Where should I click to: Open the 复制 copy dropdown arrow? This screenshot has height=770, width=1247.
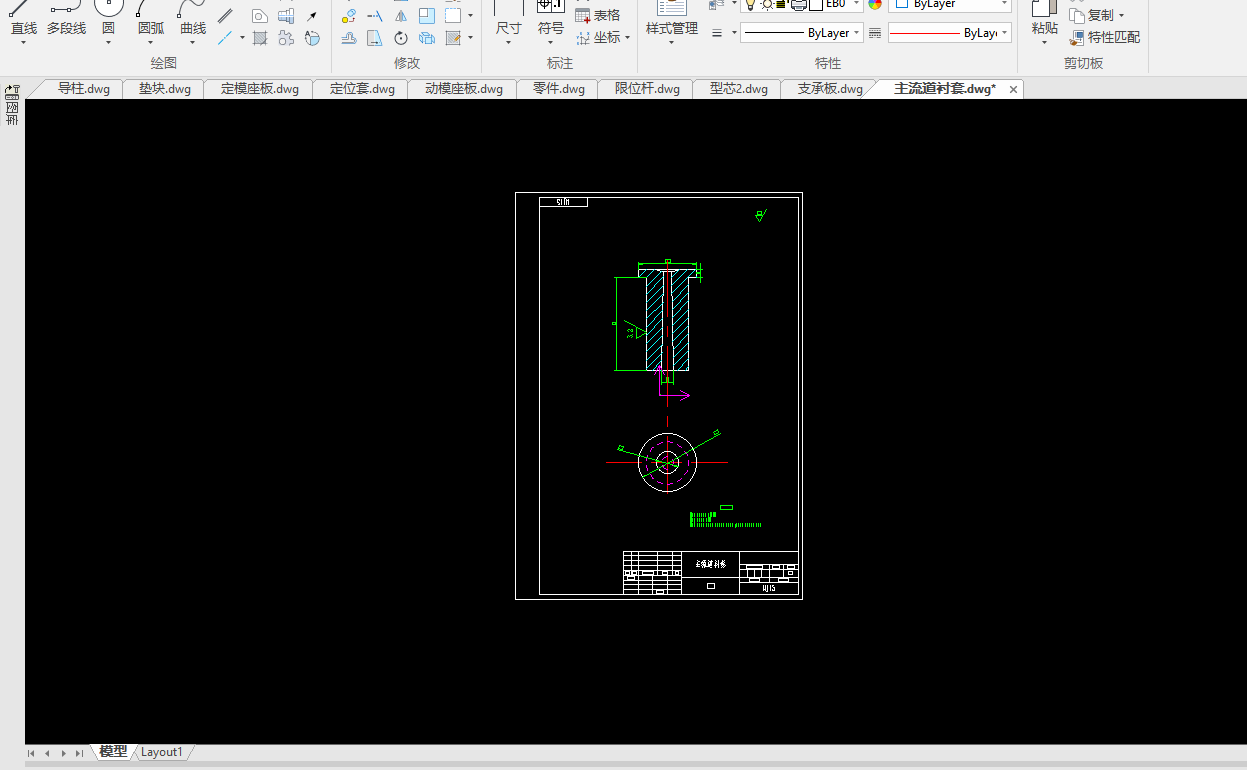(1121, 16)
